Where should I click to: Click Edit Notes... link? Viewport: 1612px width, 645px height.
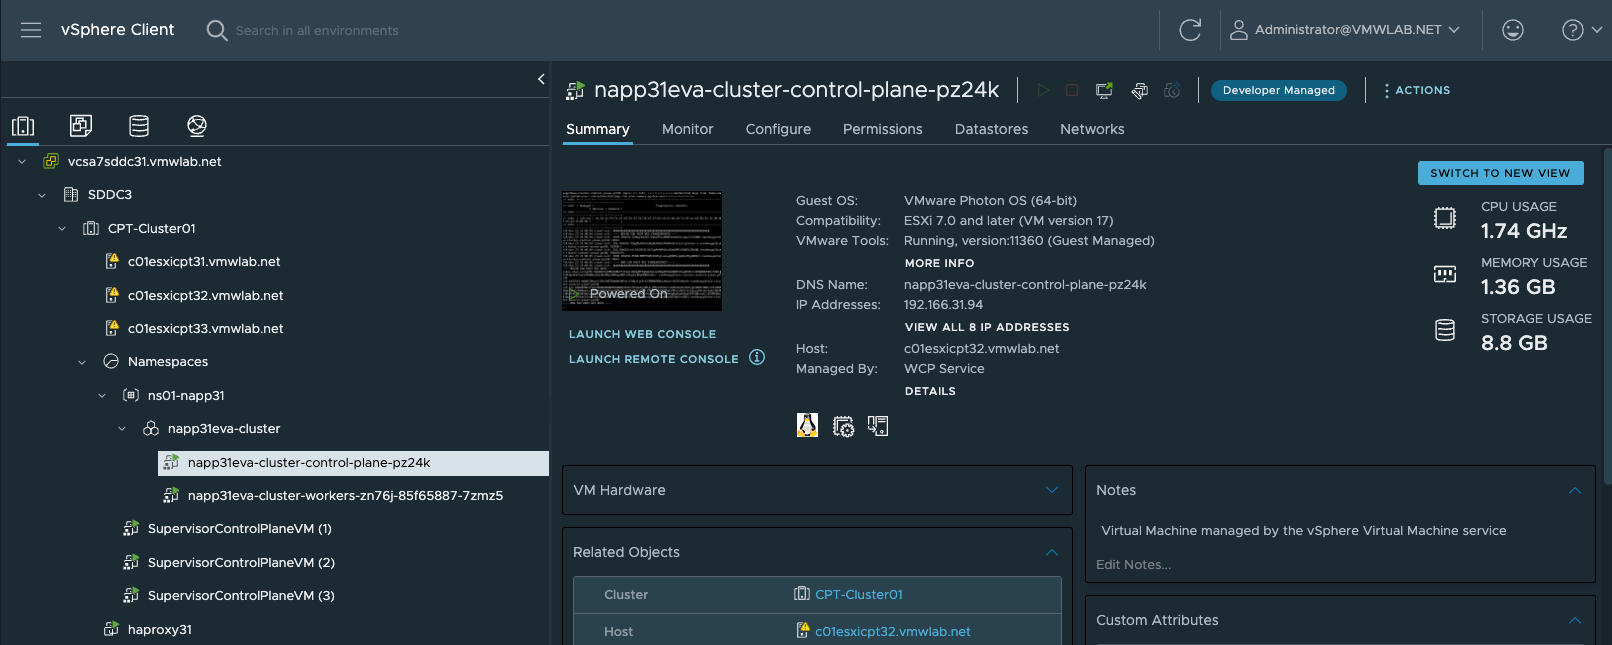1133,565
